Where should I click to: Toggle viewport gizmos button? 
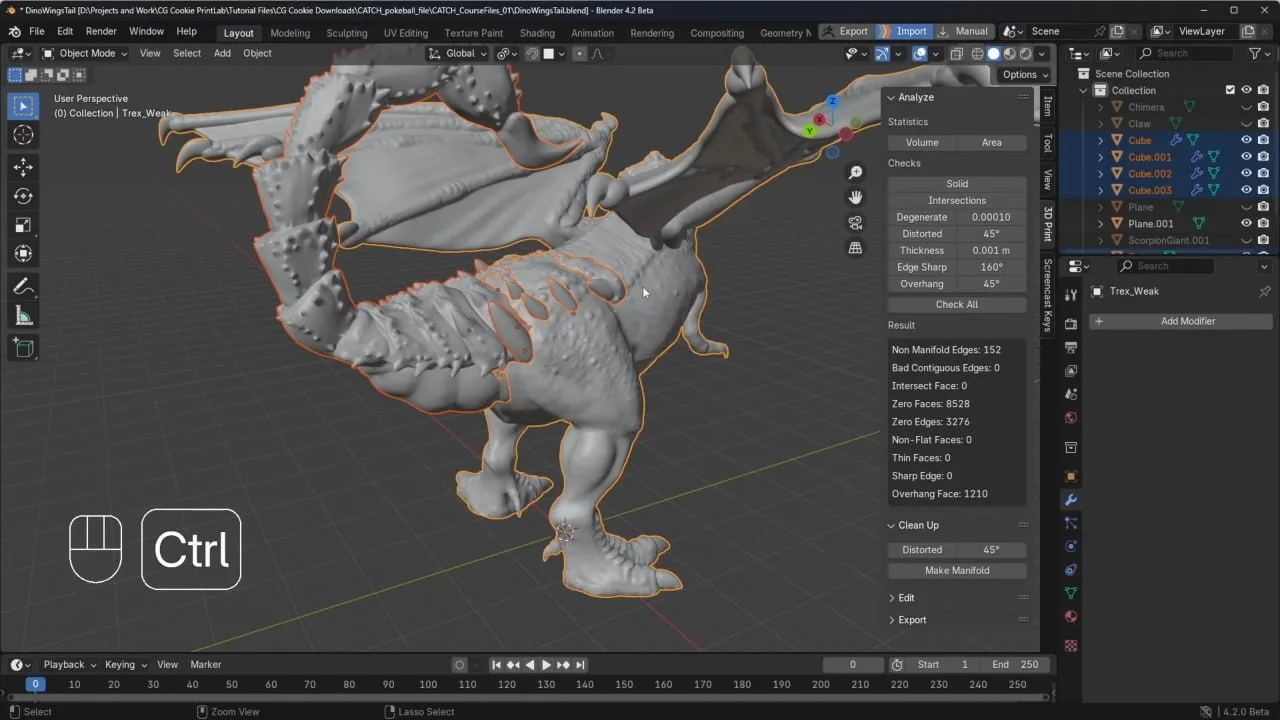(x=883, y=53)
